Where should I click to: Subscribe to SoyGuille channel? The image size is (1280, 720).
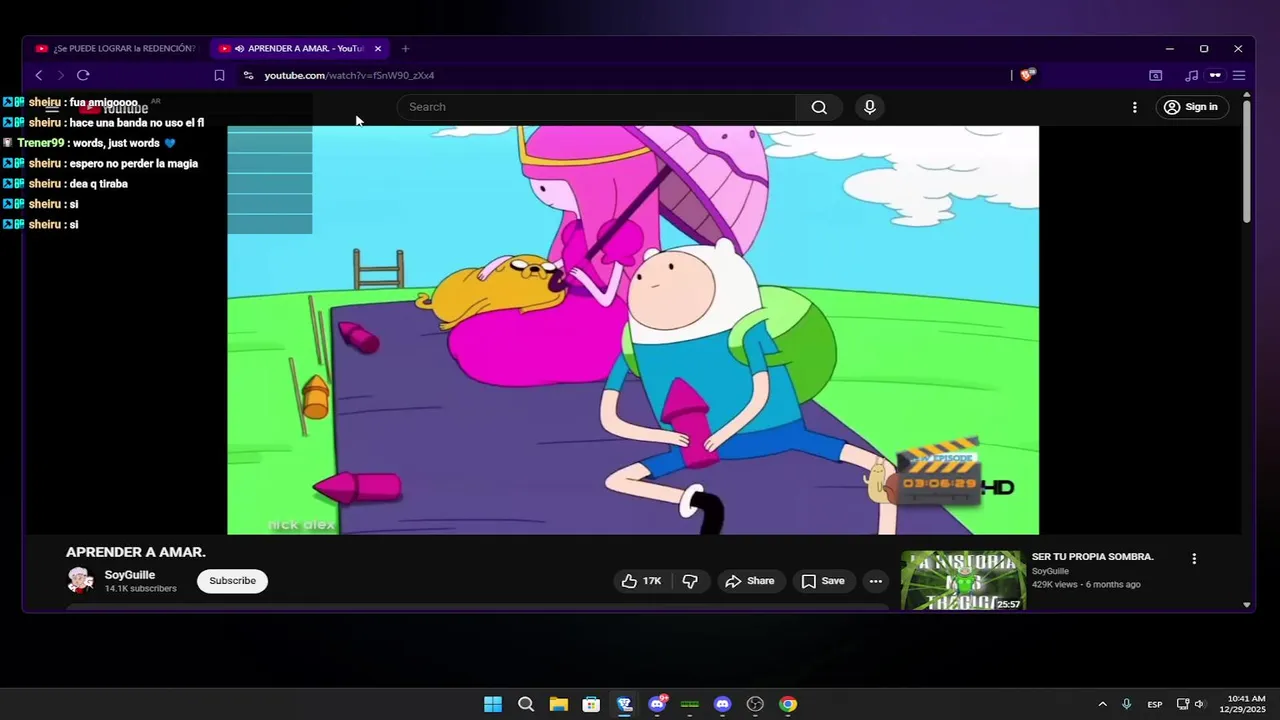click(x=232, y=581)
